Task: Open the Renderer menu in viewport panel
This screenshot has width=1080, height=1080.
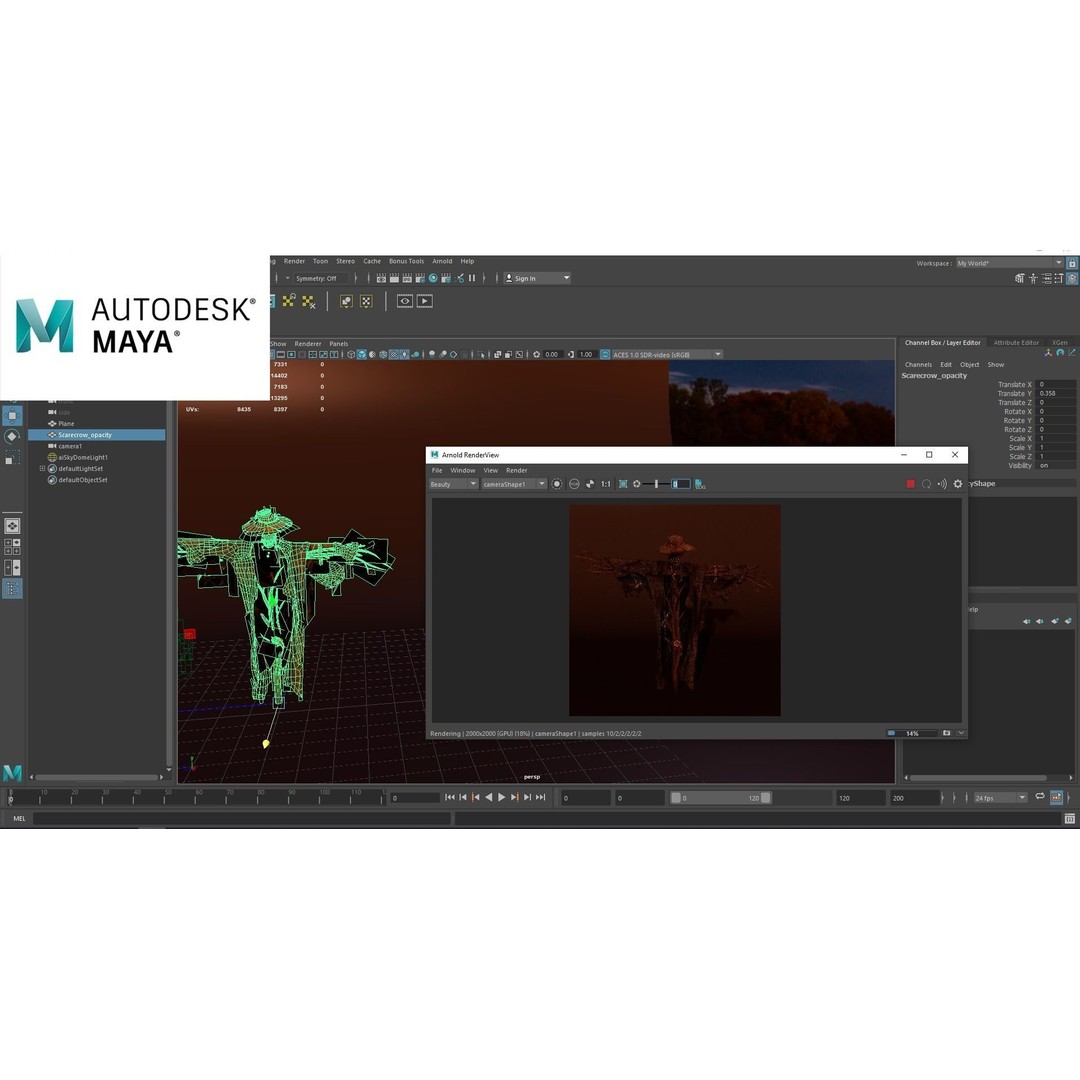Action: pos(308,344)
